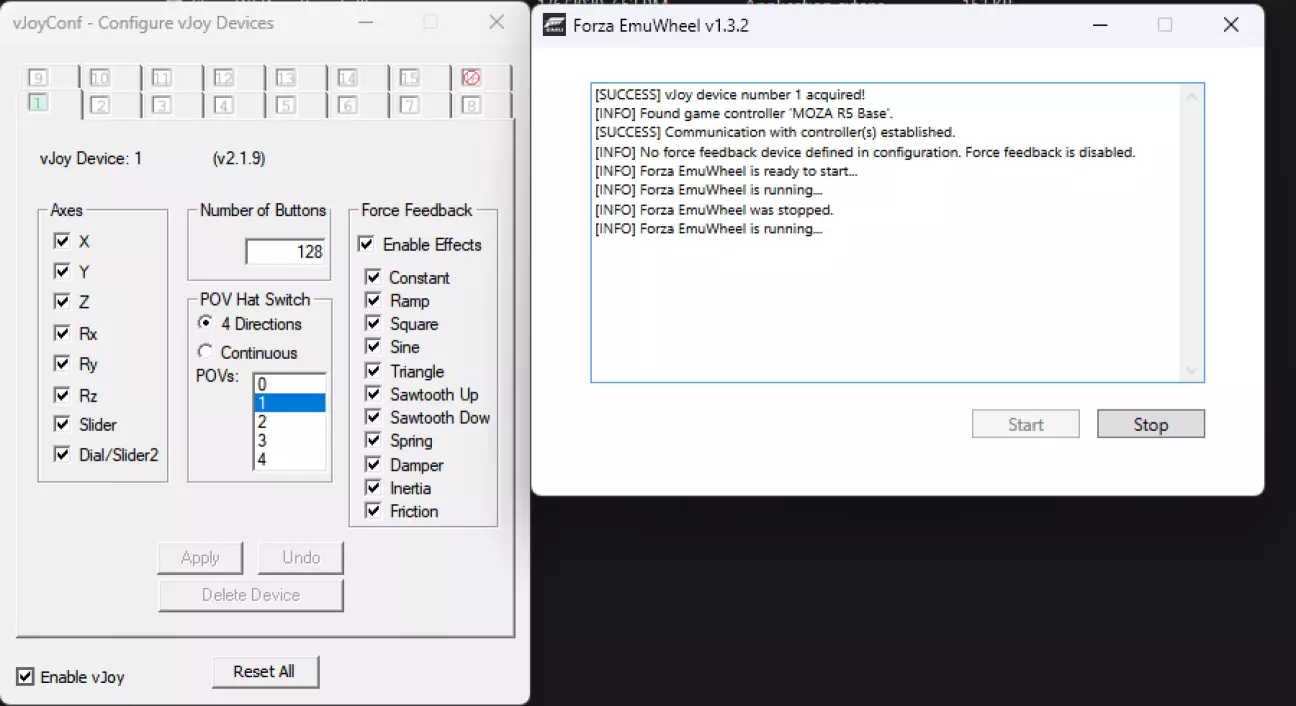Select 3 in the POVs list

(x=289, y=440)
